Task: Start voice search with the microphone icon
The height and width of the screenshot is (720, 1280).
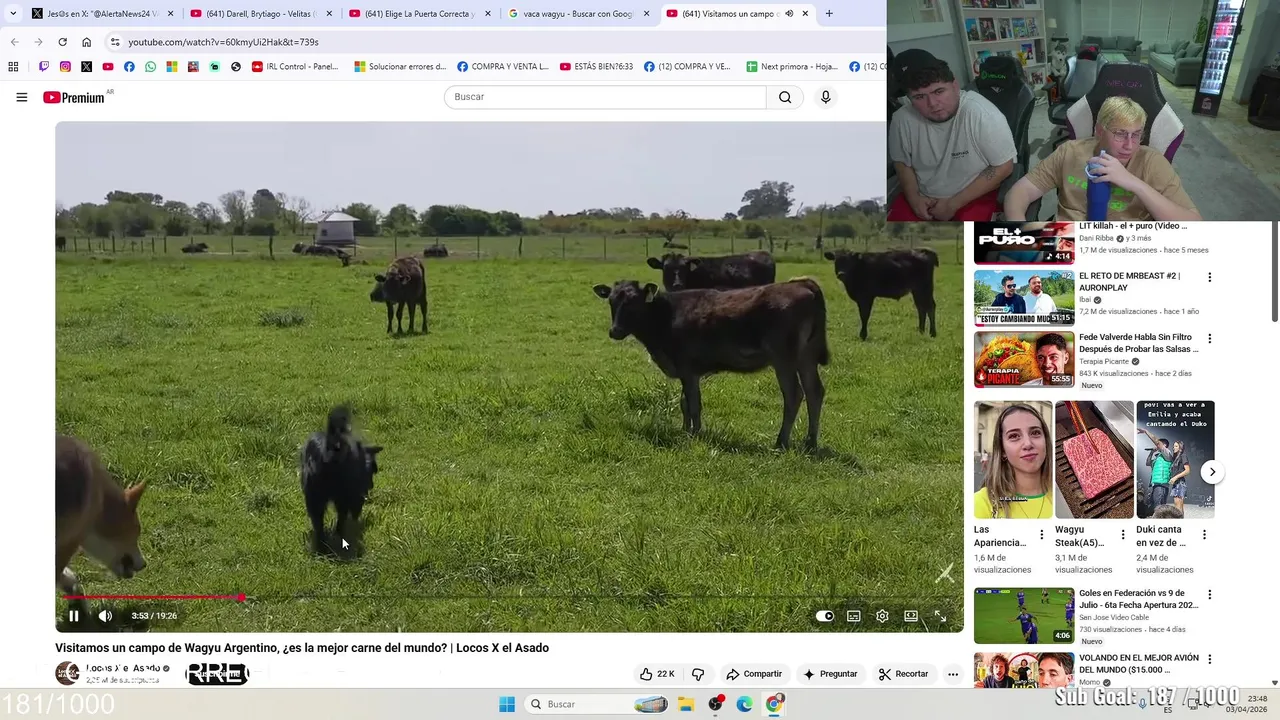Action: coord(825,97)
